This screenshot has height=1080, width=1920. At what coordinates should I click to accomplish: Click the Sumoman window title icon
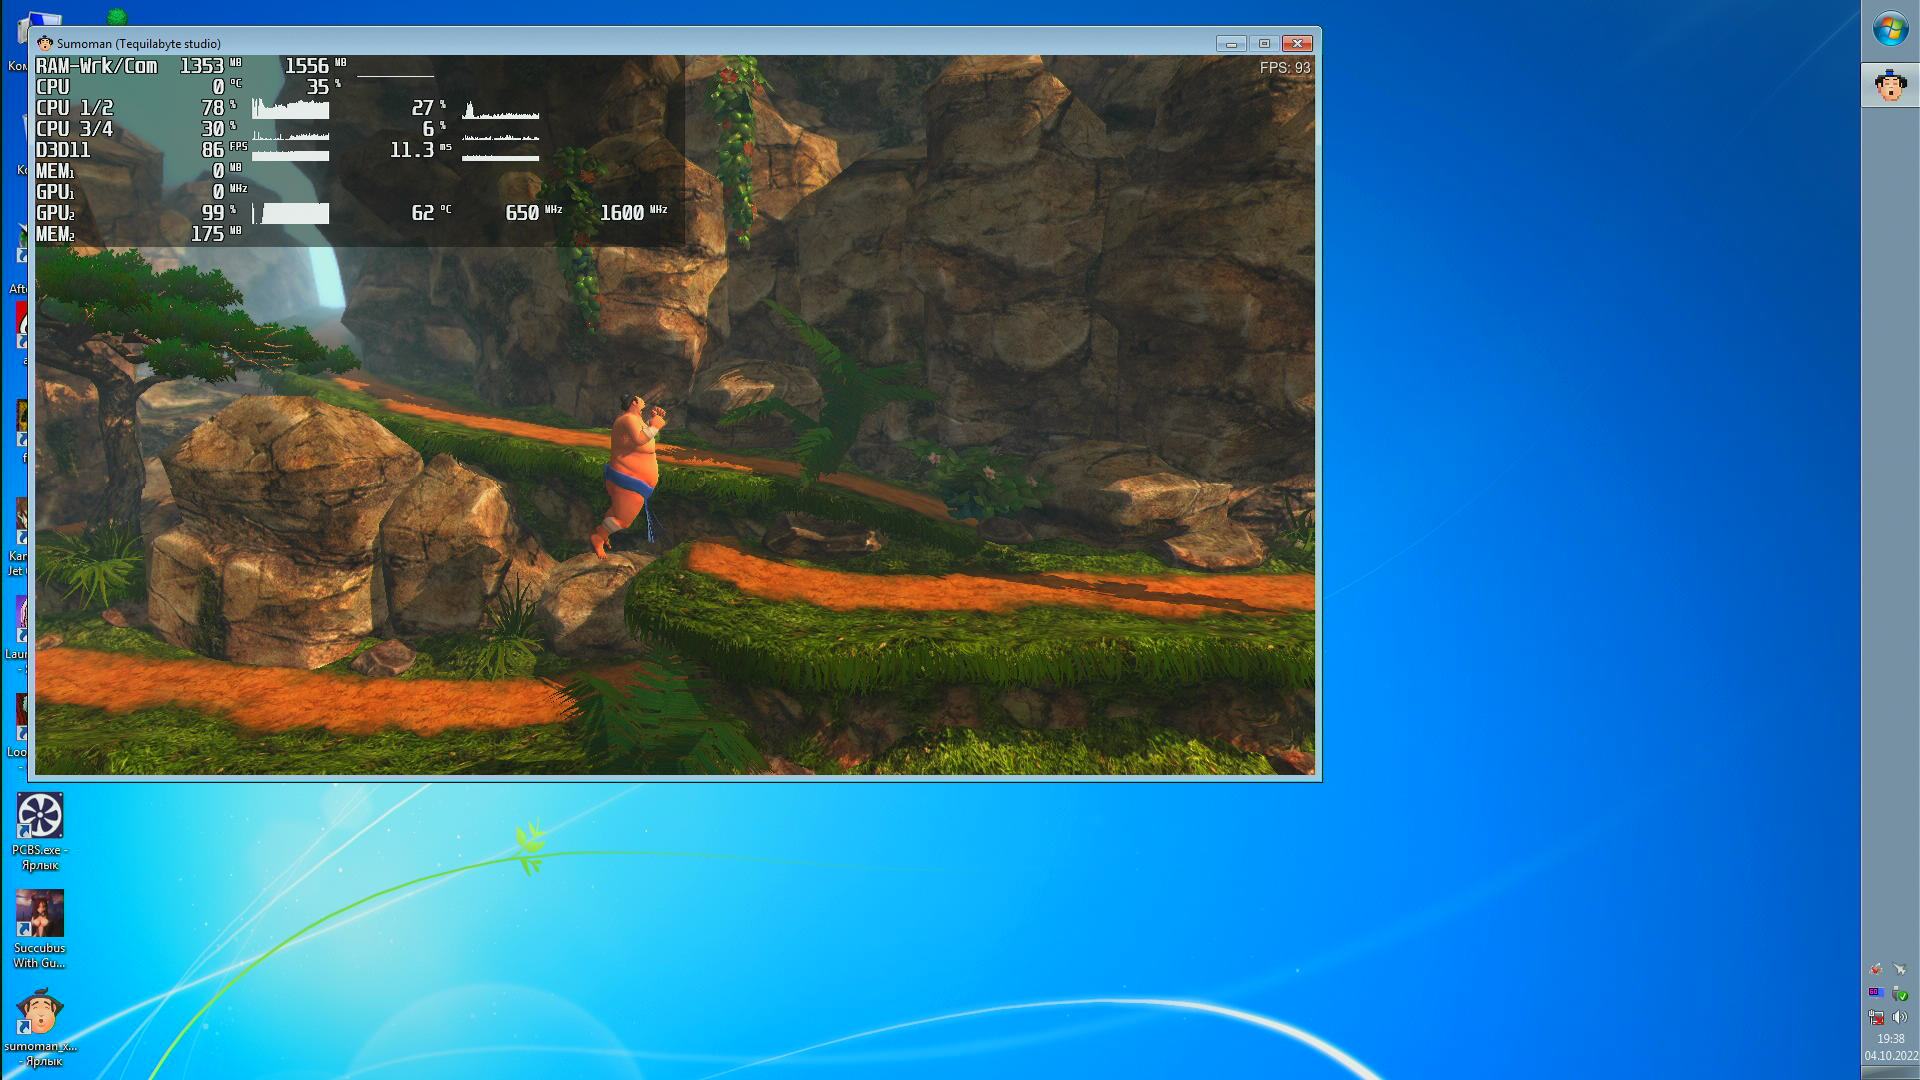coord(44,43)
